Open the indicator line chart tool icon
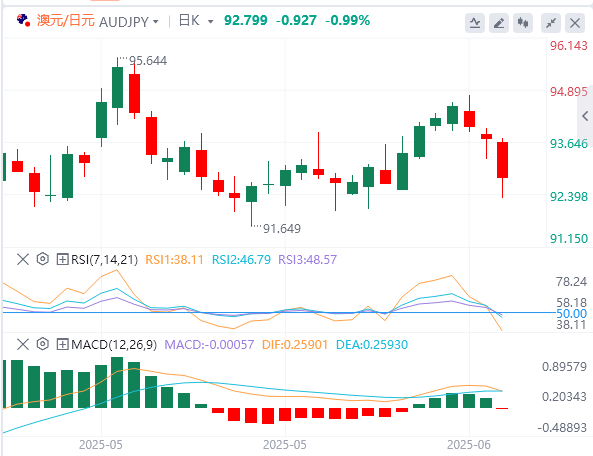The width and height of the screenshot is (593, 456). click(475, 23)
